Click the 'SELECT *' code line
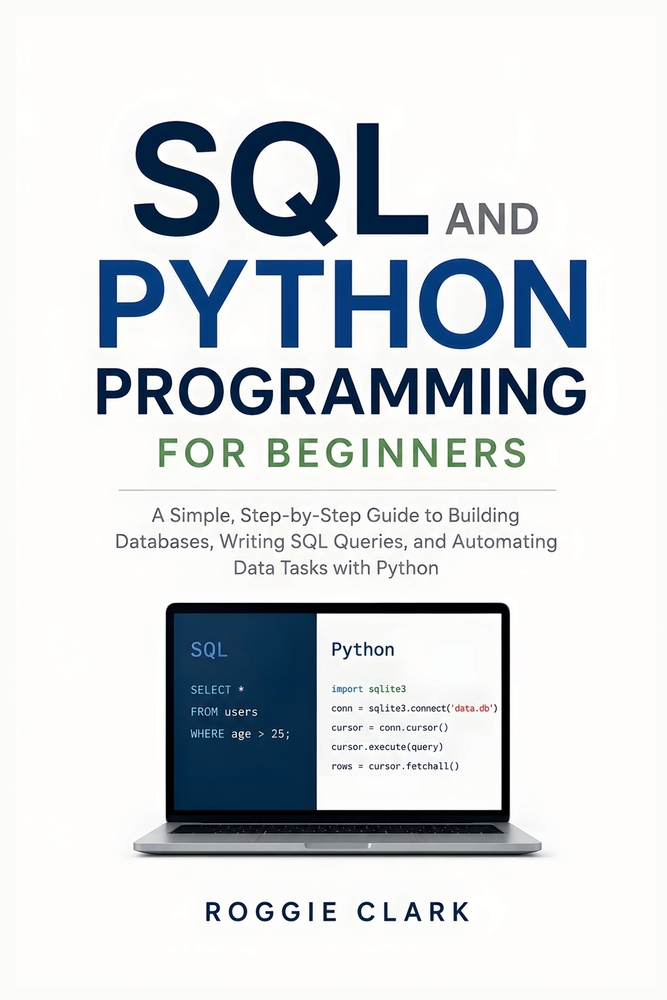The width and height of the screenshot is (667, 1000). 217,690
